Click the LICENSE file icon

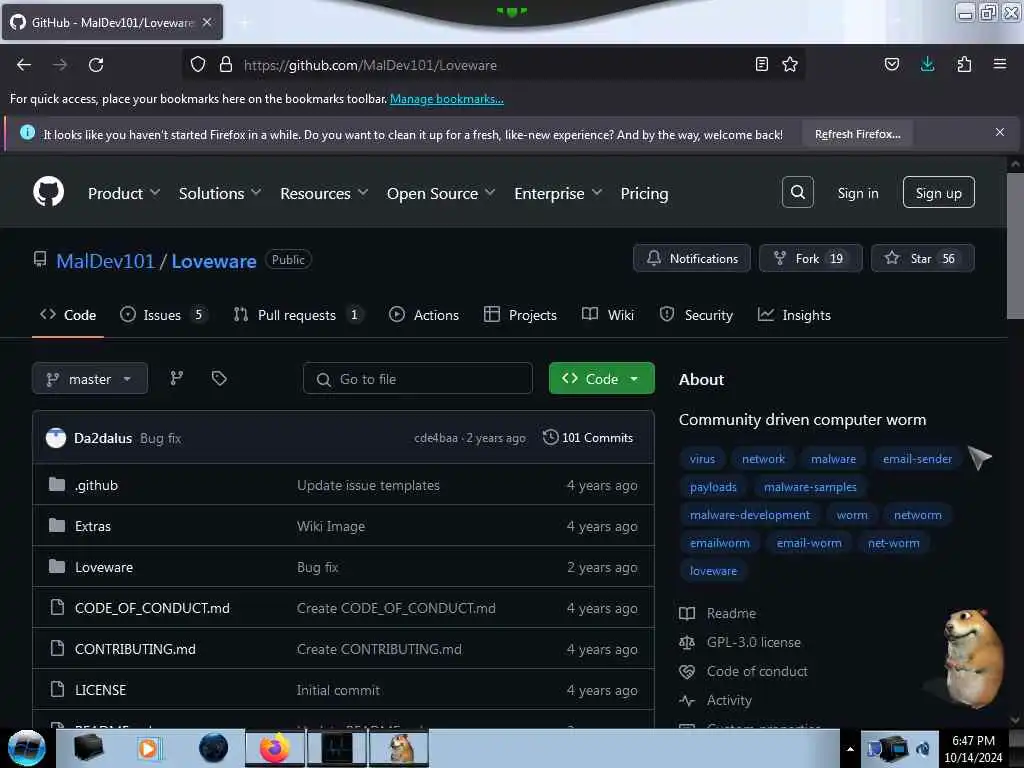pos(57,690)
